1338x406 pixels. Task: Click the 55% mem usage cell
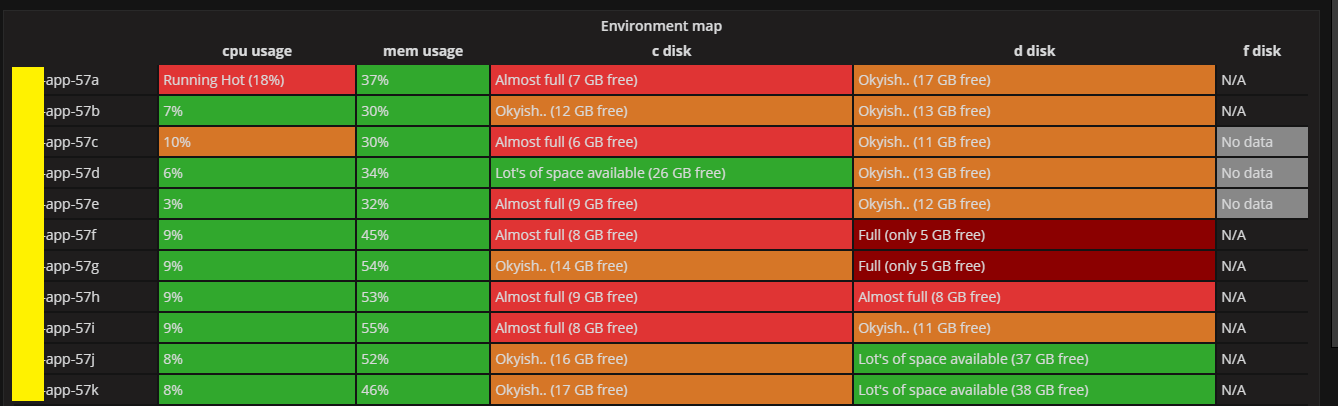click(423, 328)
